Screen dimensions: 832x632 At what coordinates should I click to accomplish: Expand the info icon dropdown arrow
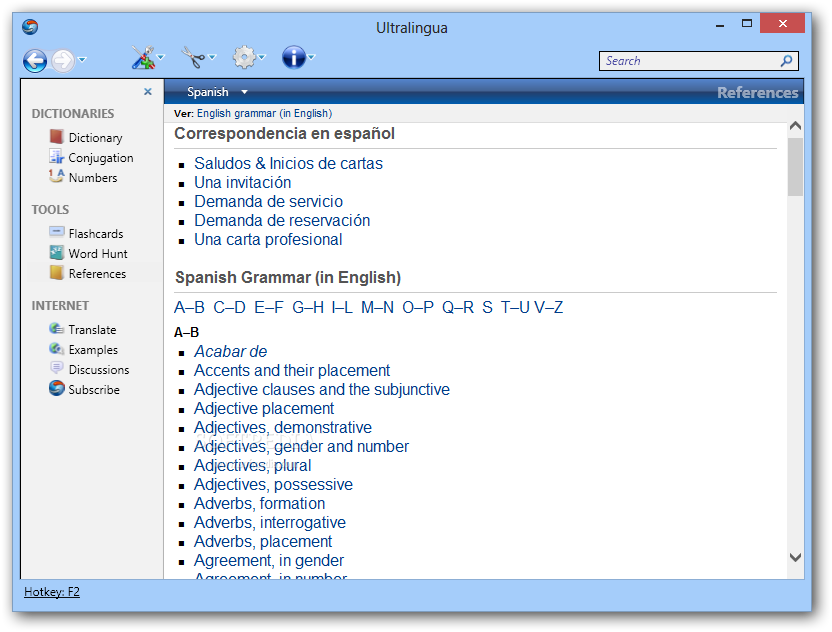click(x=311, y=57)
